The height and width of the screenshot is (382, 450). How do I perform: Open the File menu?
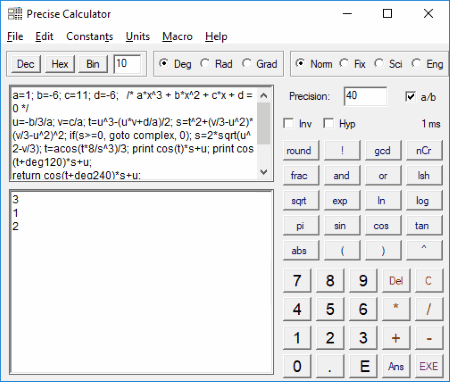click(x=15, y=36)
